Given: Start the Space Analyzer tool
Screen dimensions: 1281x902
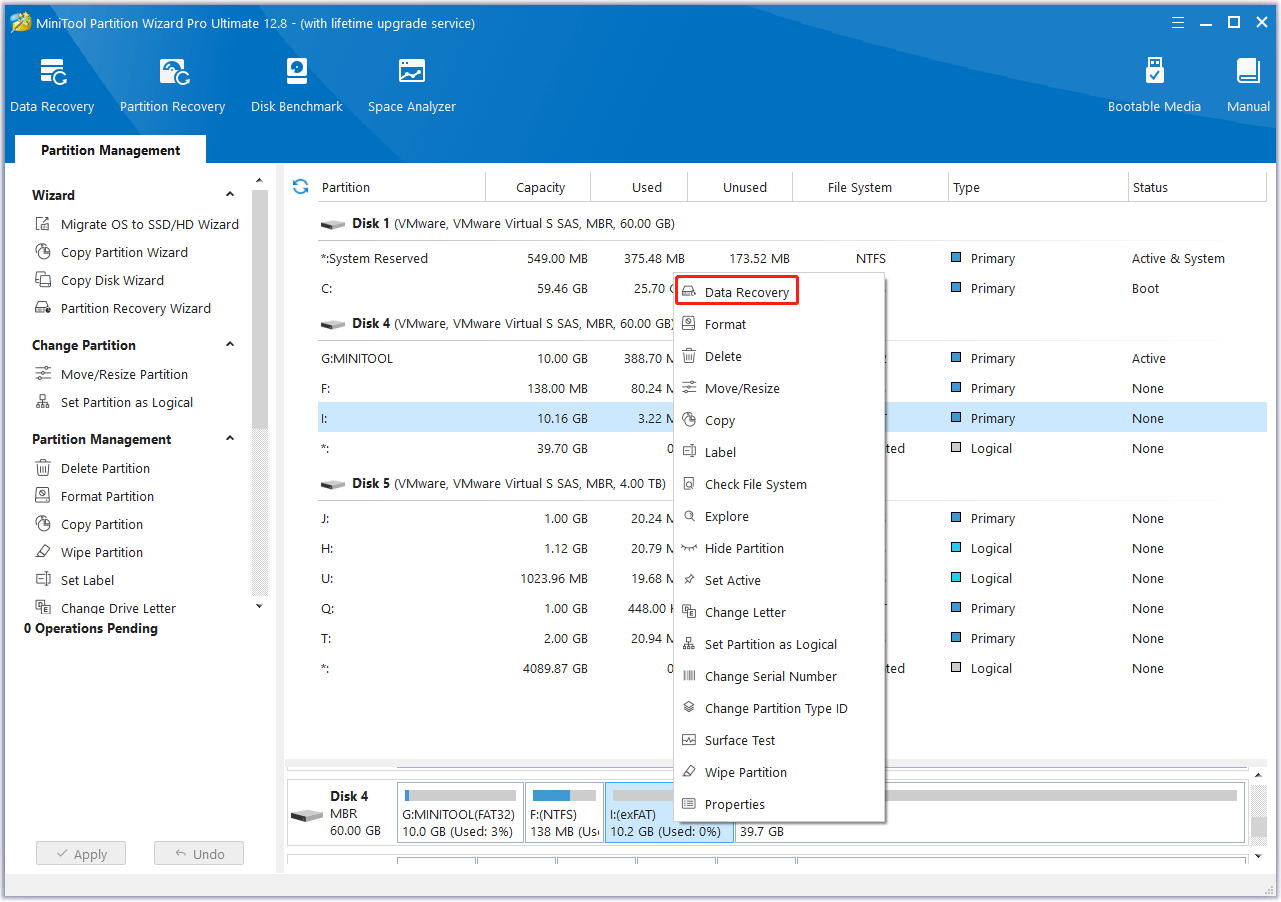Looking at the screenshot, I should 412,86.
